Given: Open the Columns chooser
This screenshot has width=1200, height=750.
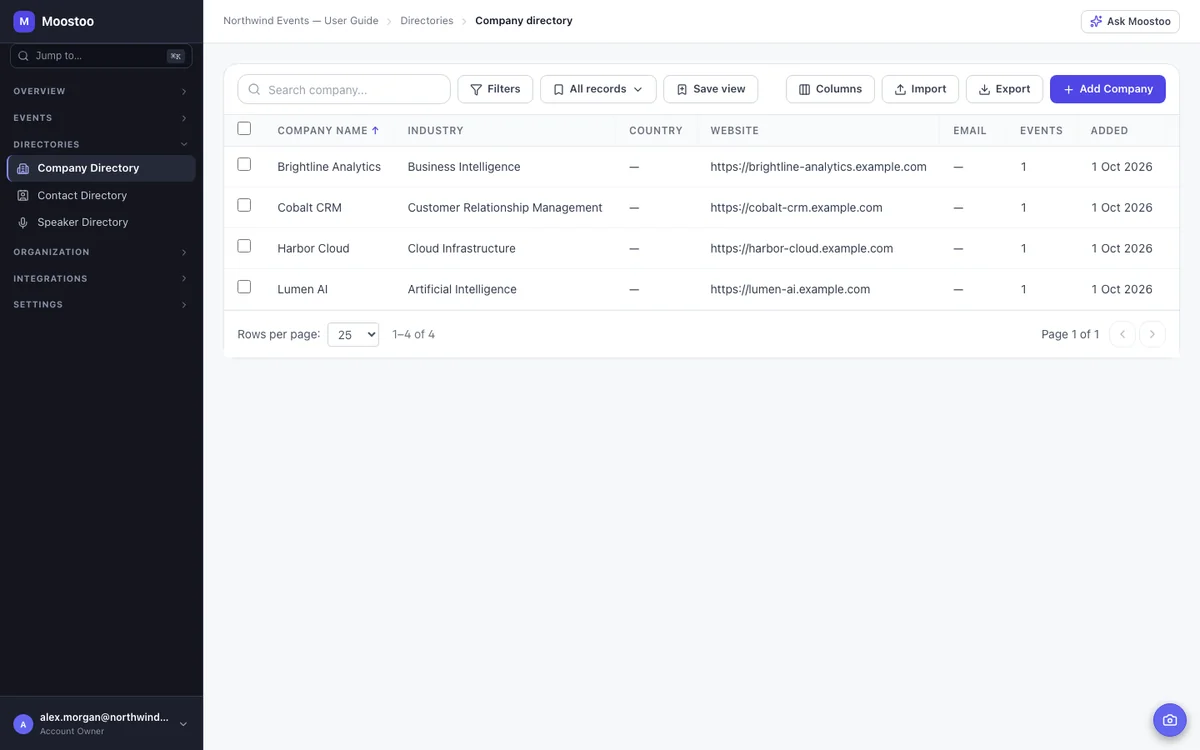Looking at the screenshot, I should tap(830, 89).
